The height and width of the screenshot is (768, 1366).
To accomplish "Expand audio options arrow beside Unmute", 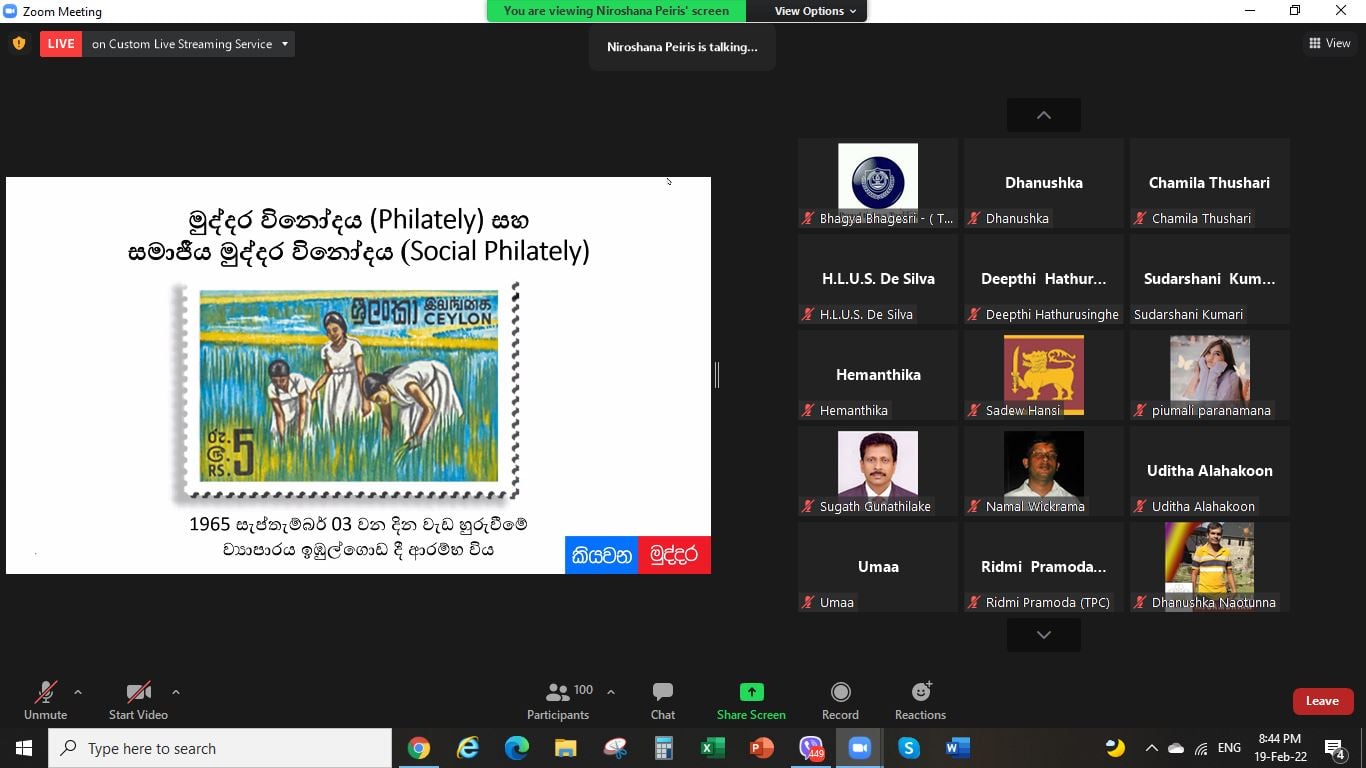I will pos(78,692).
